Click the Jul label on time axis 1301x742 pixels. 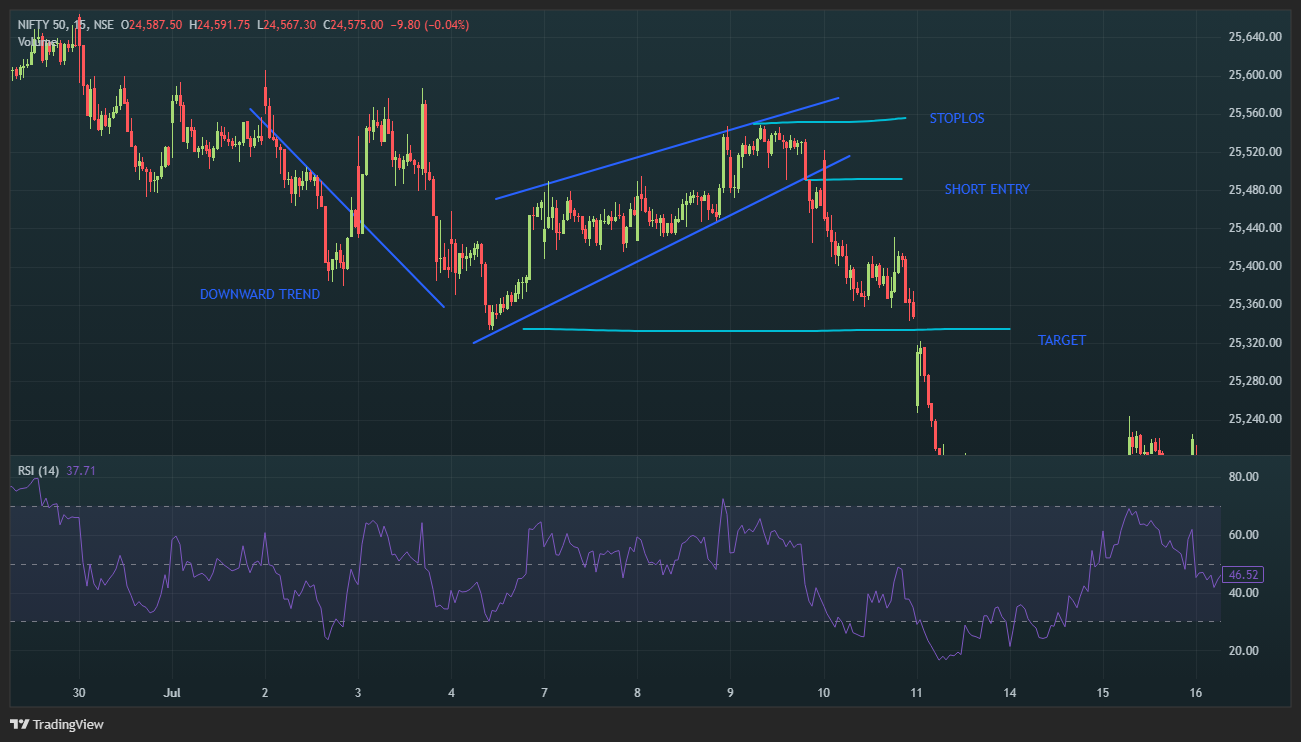point(173,692)
